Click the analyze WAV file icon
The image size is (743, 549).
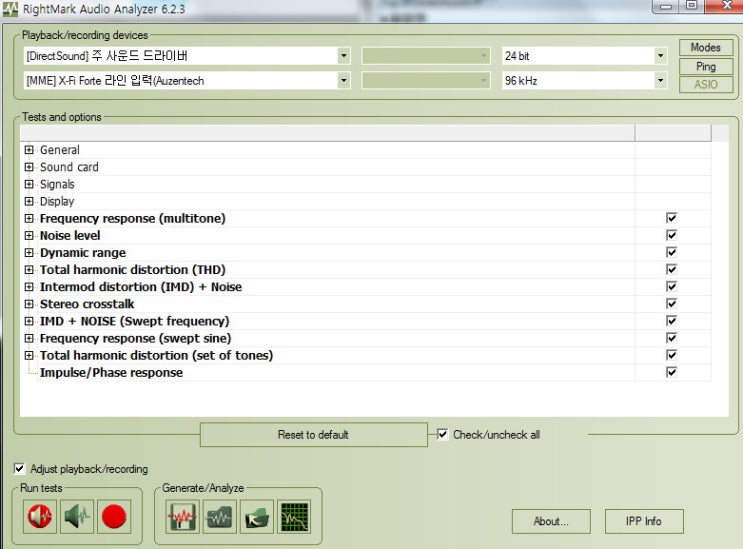(219, 516)
